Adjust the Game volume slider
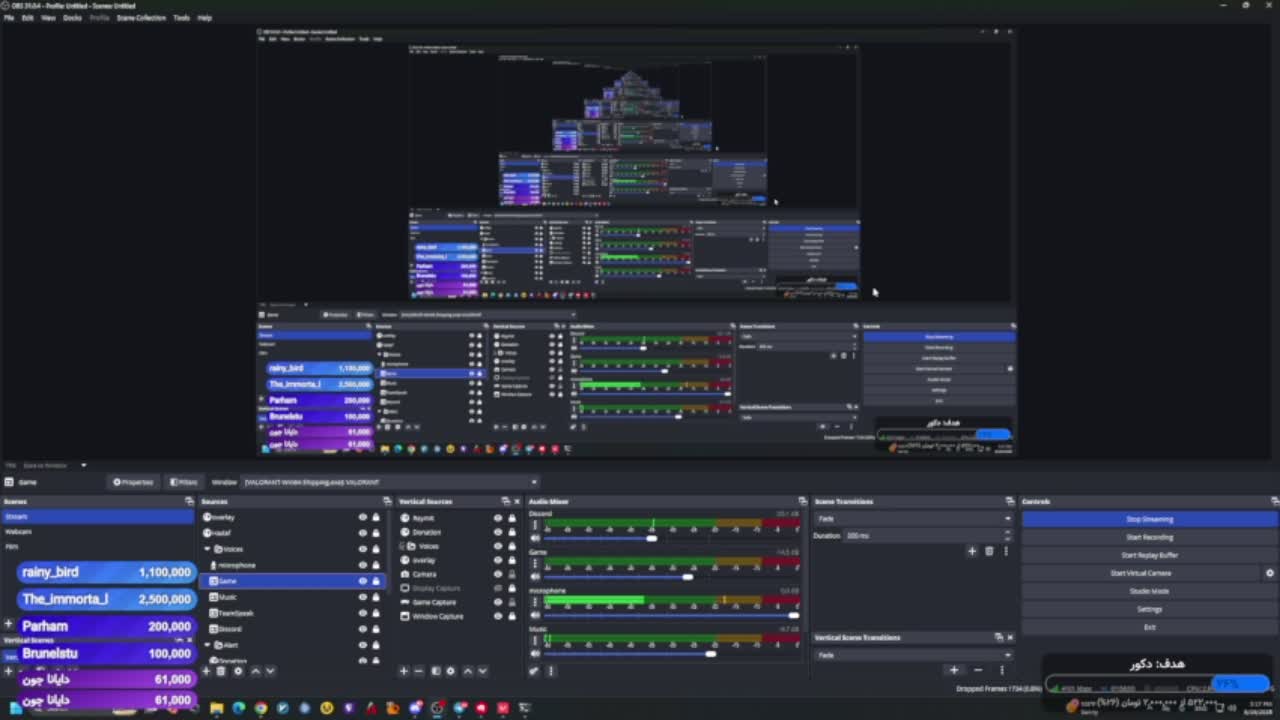The image size is (1280, 720). click(x=687, y=577)
